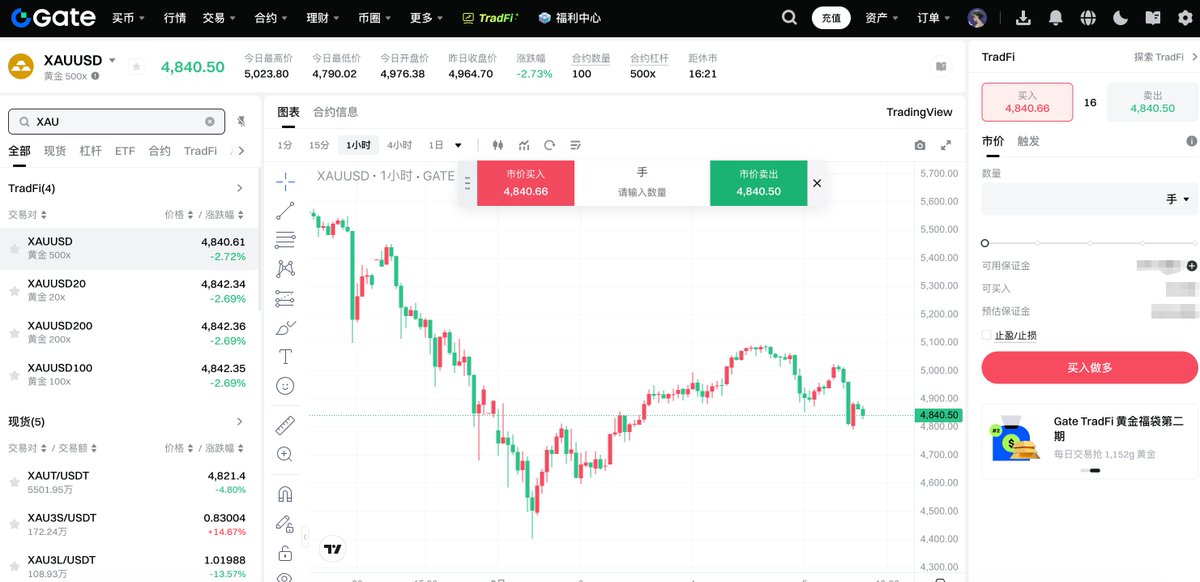Select the crosshair cursor tool
1200x582 pixels.
pos(285,181)
